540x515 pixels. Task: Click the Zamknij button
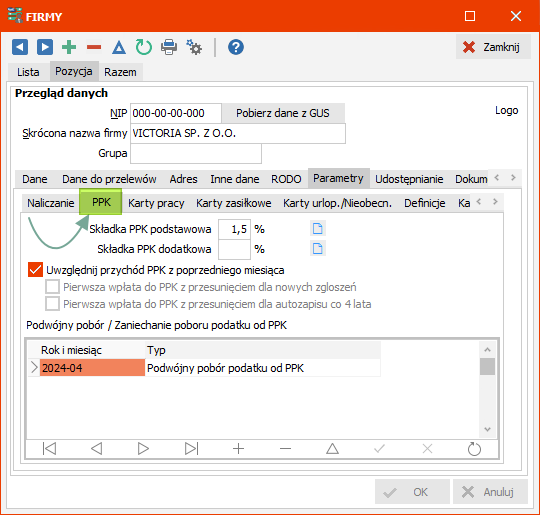pyautogui.click(x=493, y=47)
